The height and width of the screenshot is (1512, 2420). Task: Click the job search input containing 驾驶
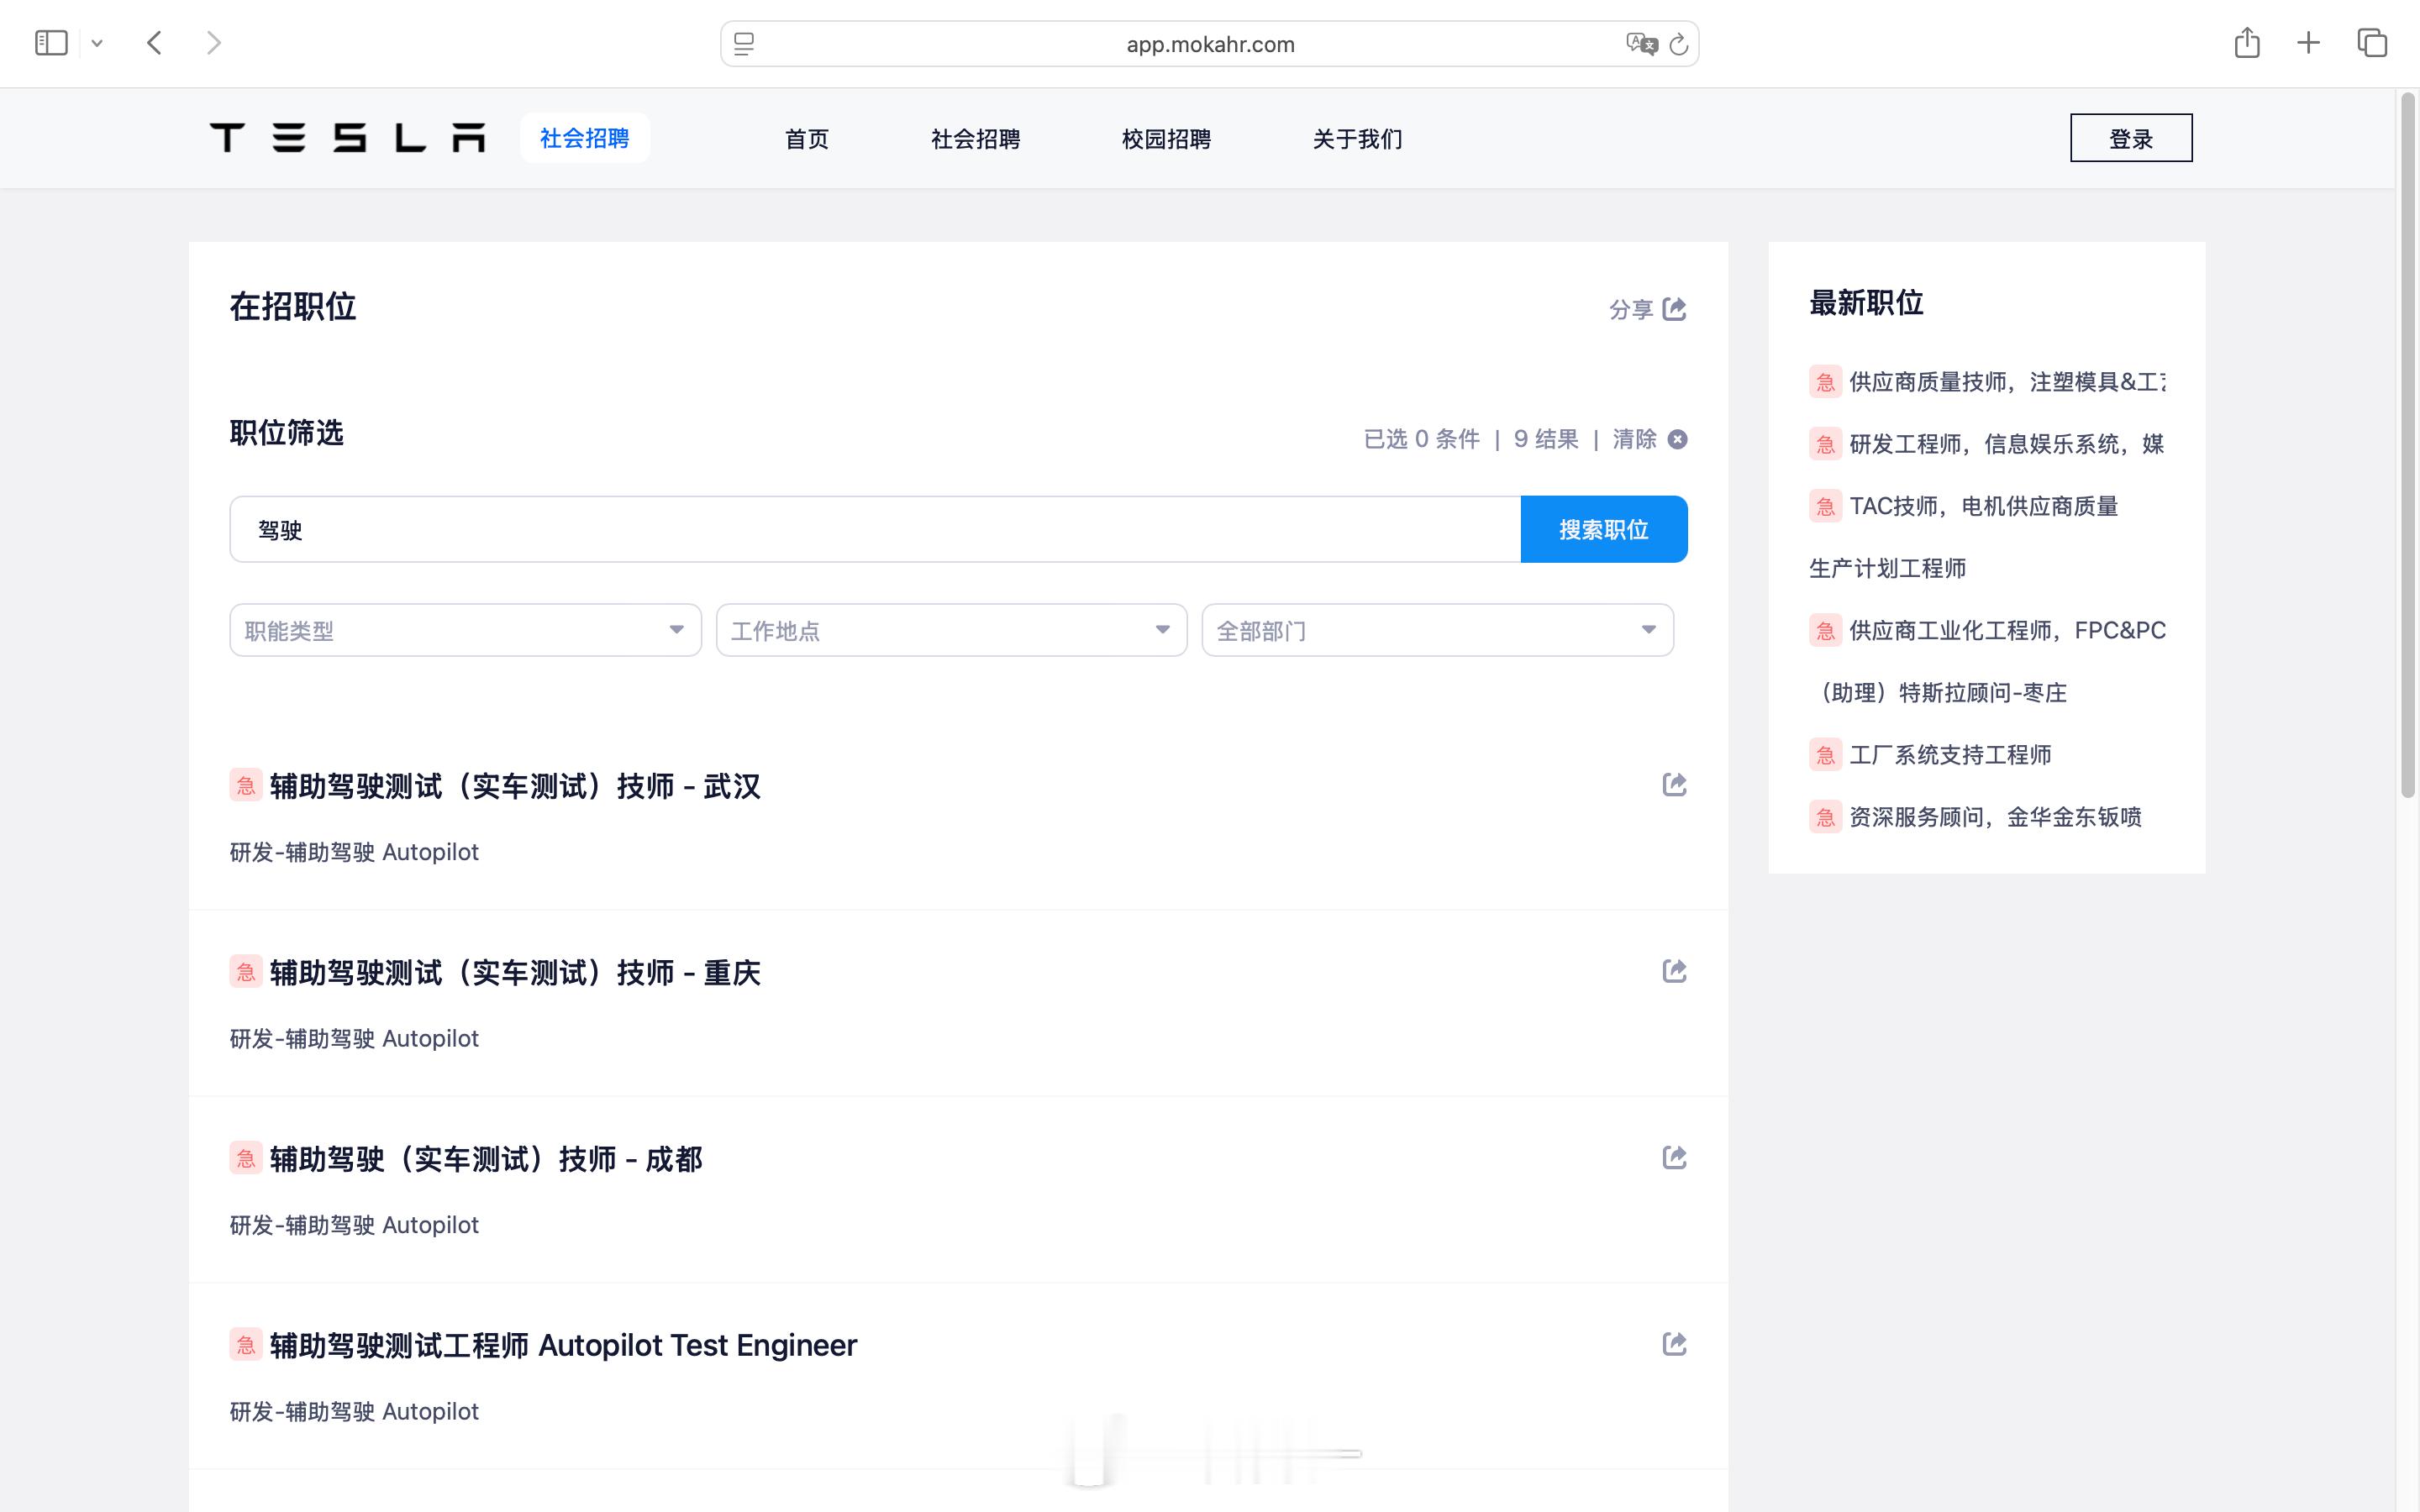(x=875, y=529)
